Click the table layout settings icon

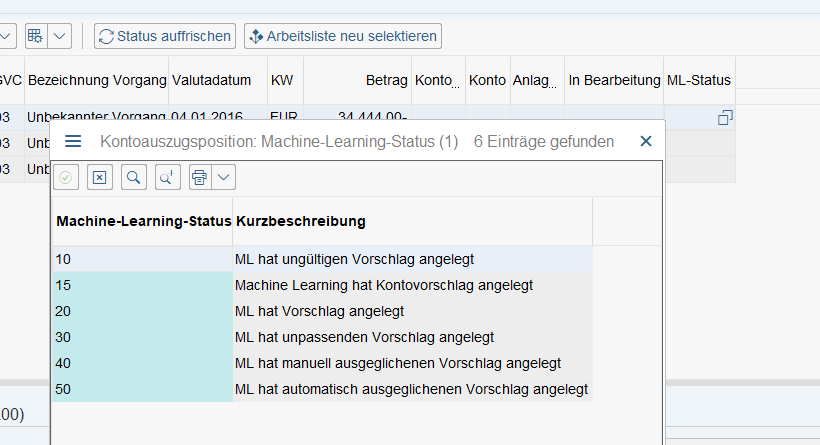(36, 36)
